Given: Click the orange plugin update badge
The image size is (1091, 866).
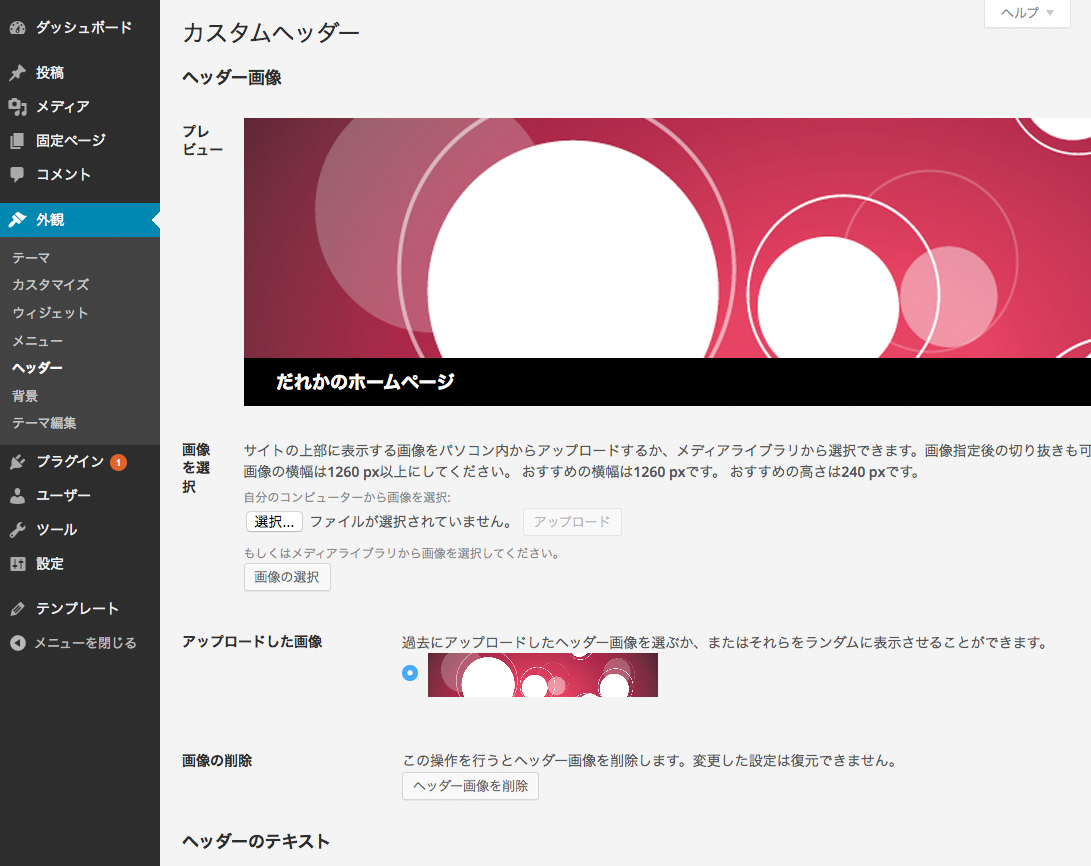Looking at the screenshot, I should [x=118, y=462].
